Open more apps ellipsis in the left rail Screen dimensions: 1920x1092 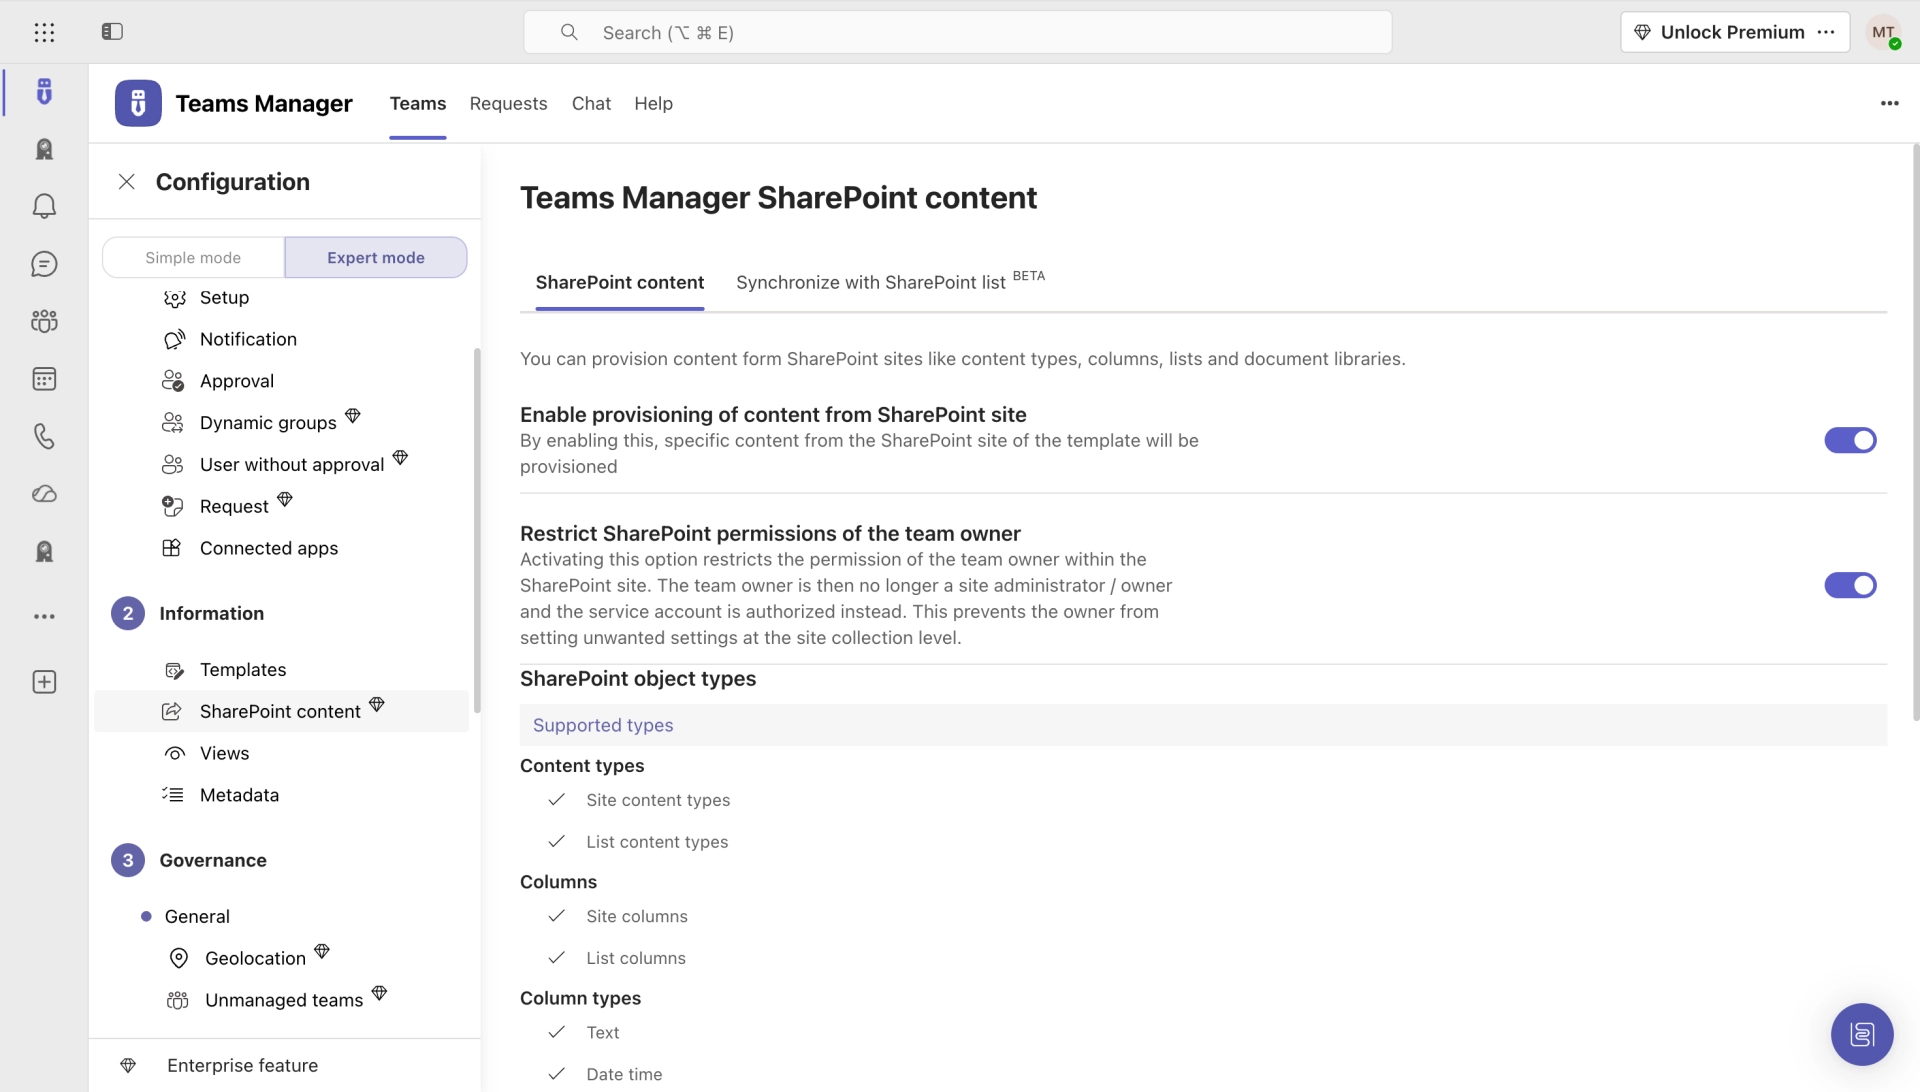tap(44, 616)
